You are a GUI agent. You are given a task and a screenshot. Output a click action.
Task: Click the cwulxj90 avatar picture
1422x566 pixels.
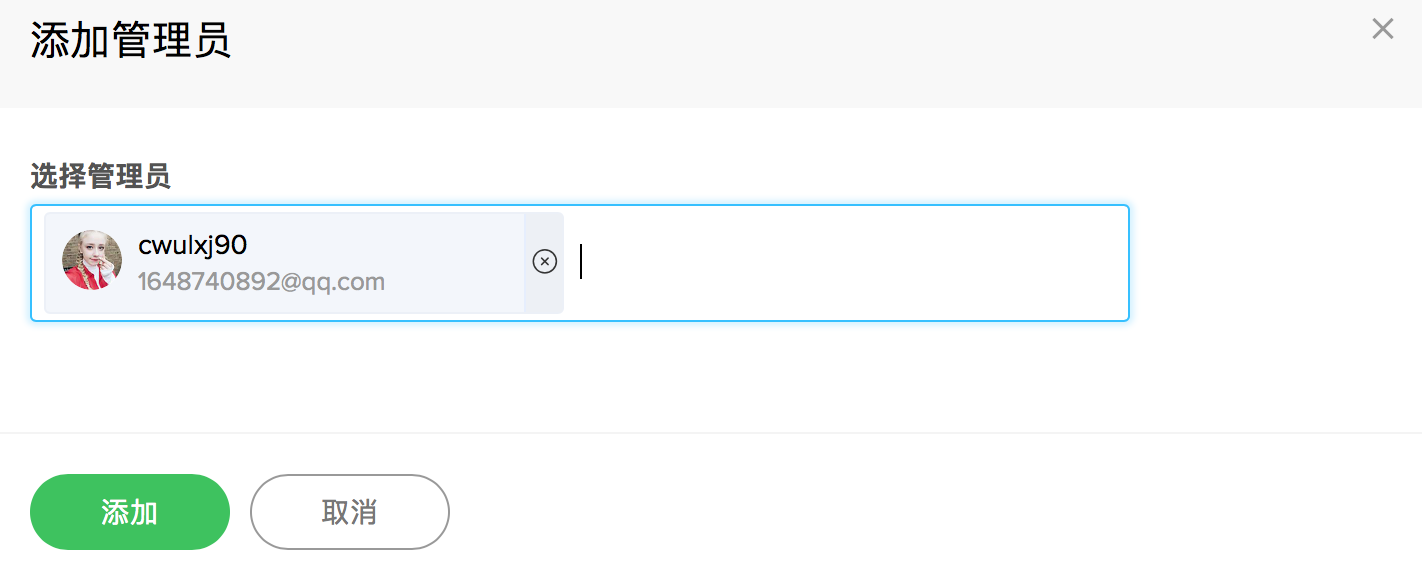tap(92, 261)
